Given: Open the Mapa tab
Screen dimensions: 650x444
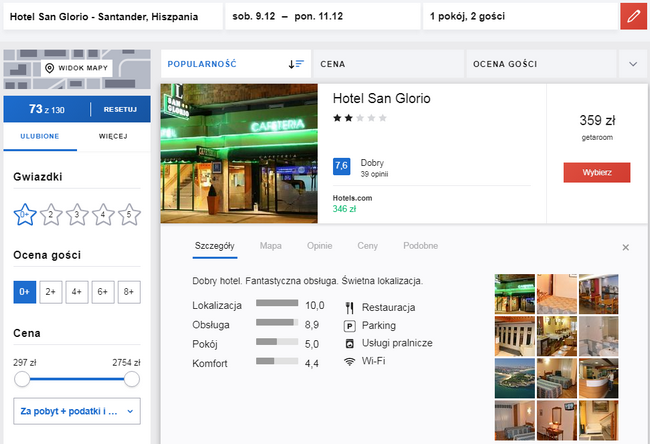Looking at the screenshot, I should tap(270, 246).
